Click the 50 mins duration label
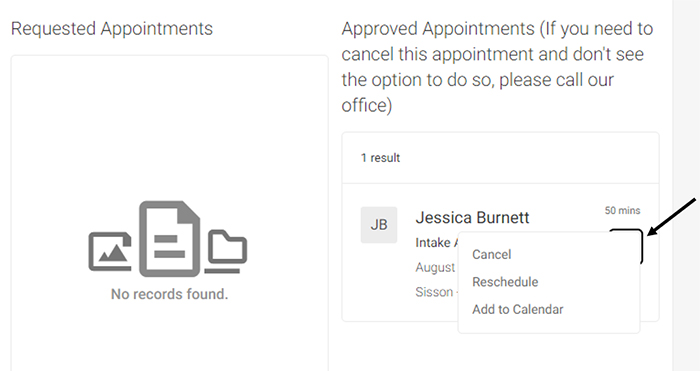The width and height of the screenshot is (700, 371). pos(622,210)
